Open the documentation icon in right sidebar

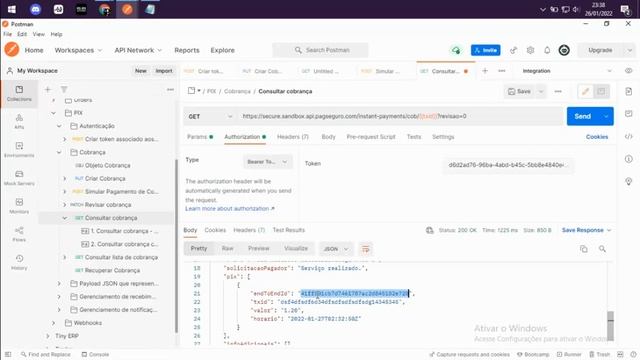tap(629, 91)
